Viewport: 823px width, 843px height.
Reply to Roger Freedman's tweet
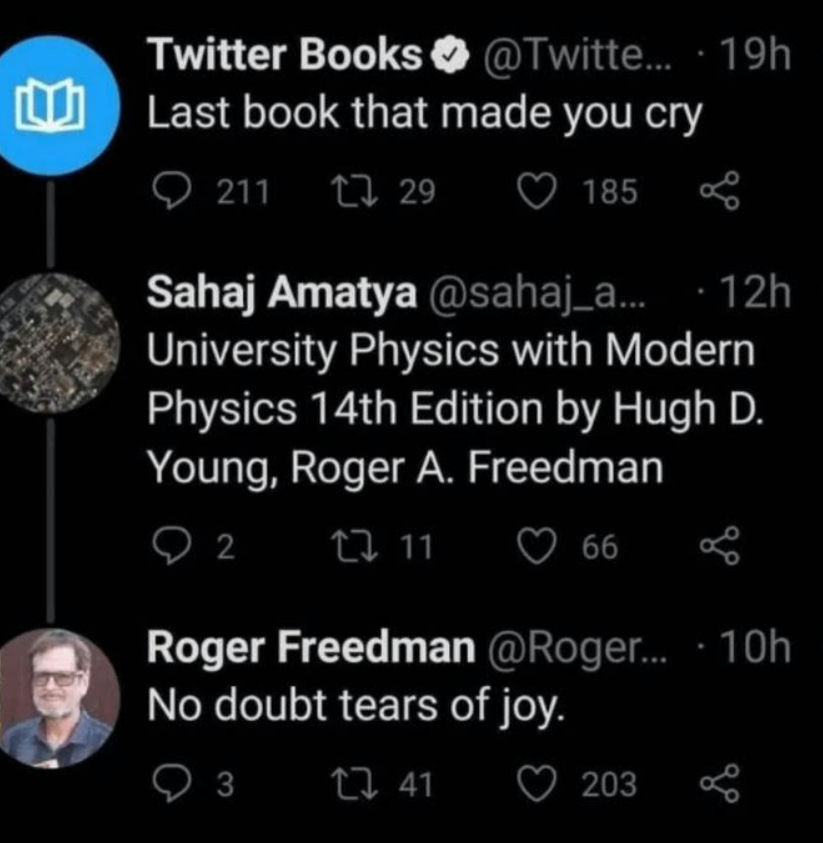pos(171,783)
